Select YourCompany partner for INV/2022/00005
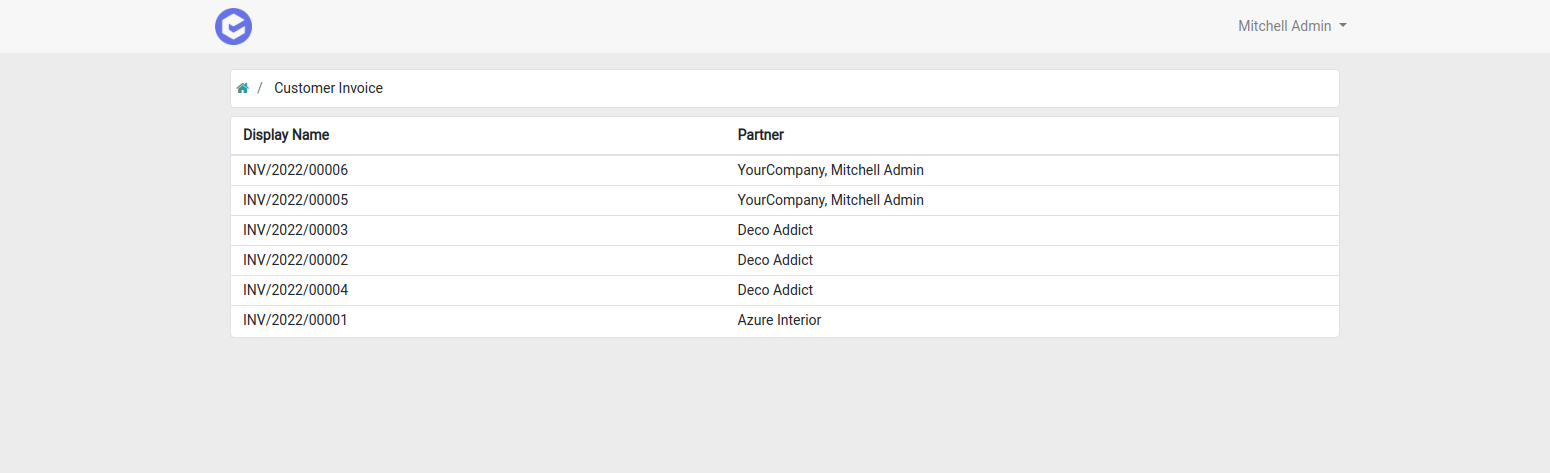Screen dimensions: 1550x473 [830, 200]
